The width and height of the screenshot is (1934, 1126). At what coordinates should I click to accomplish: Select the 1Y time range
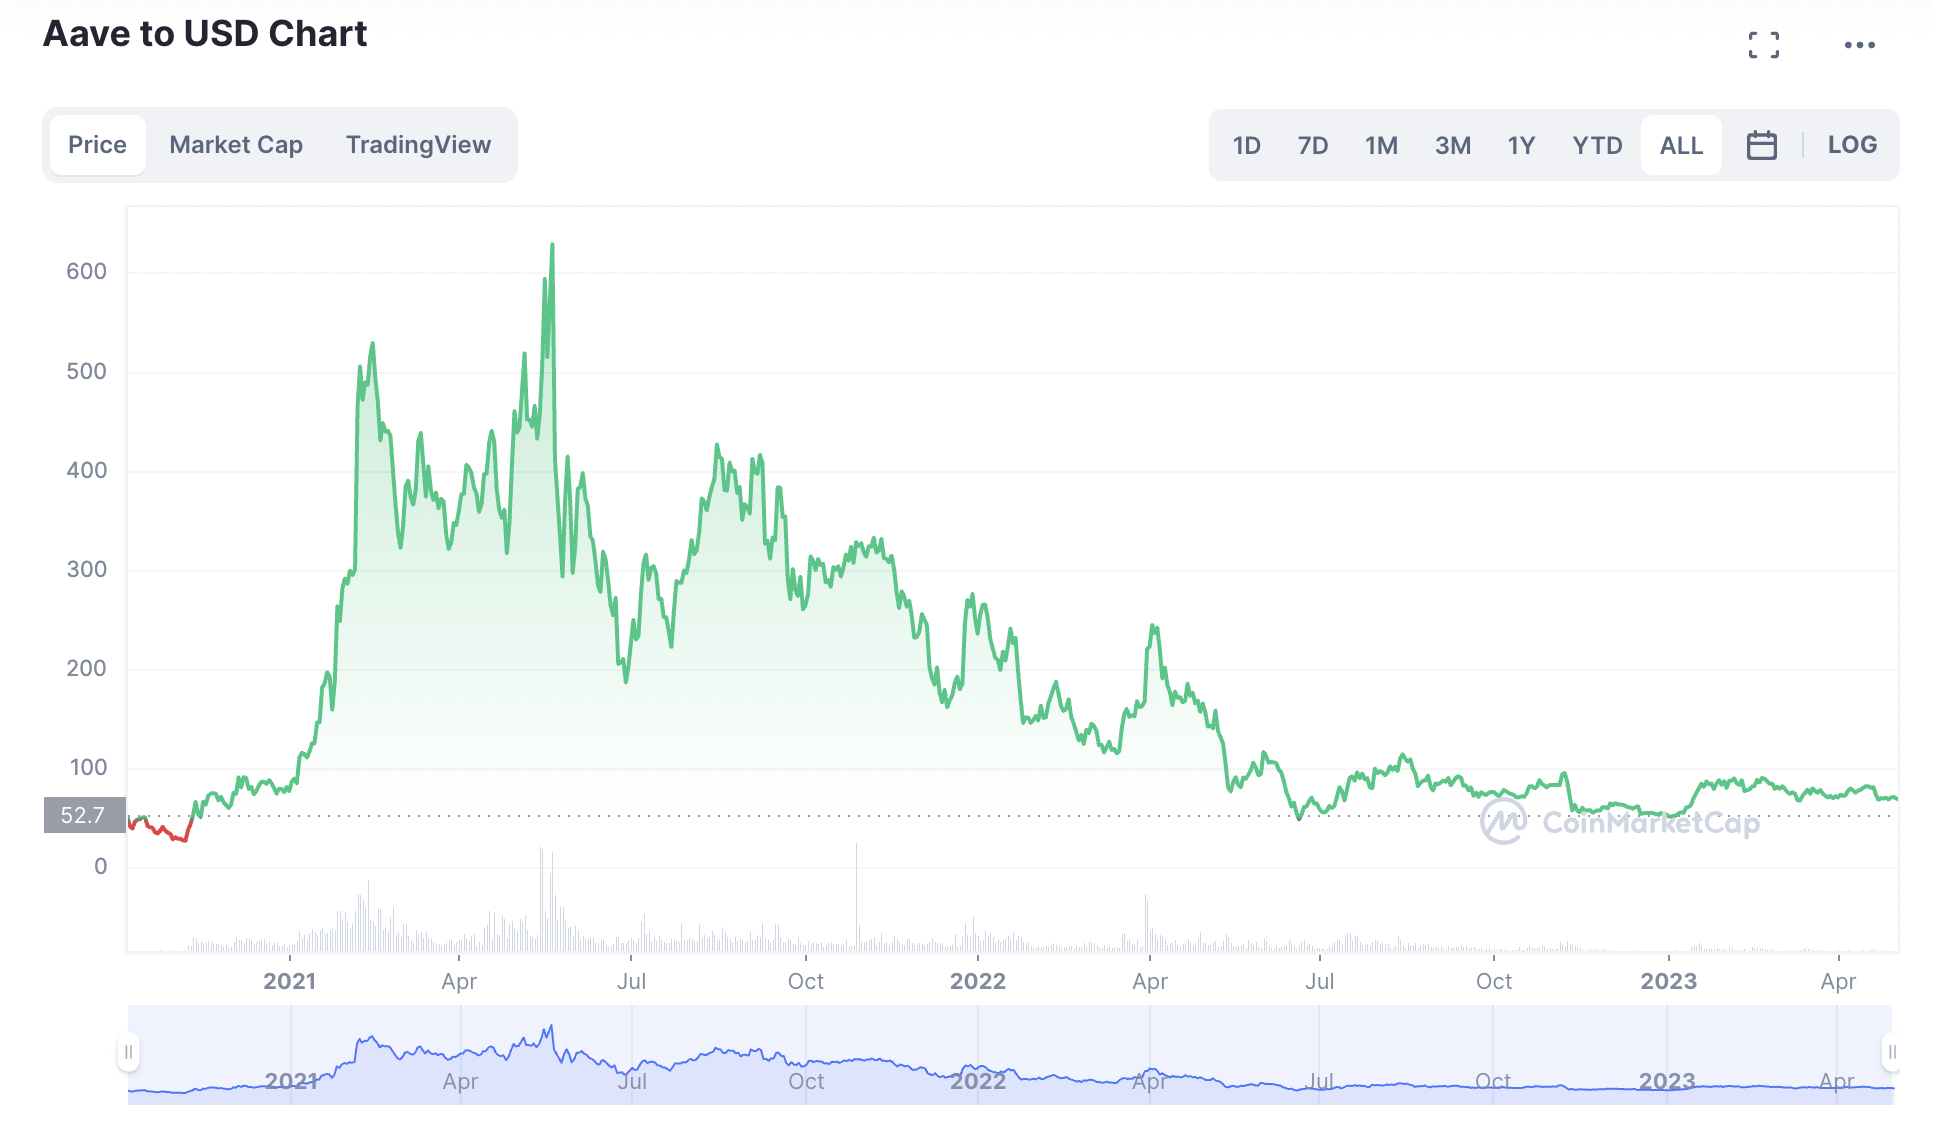(x=1521, y=146)
